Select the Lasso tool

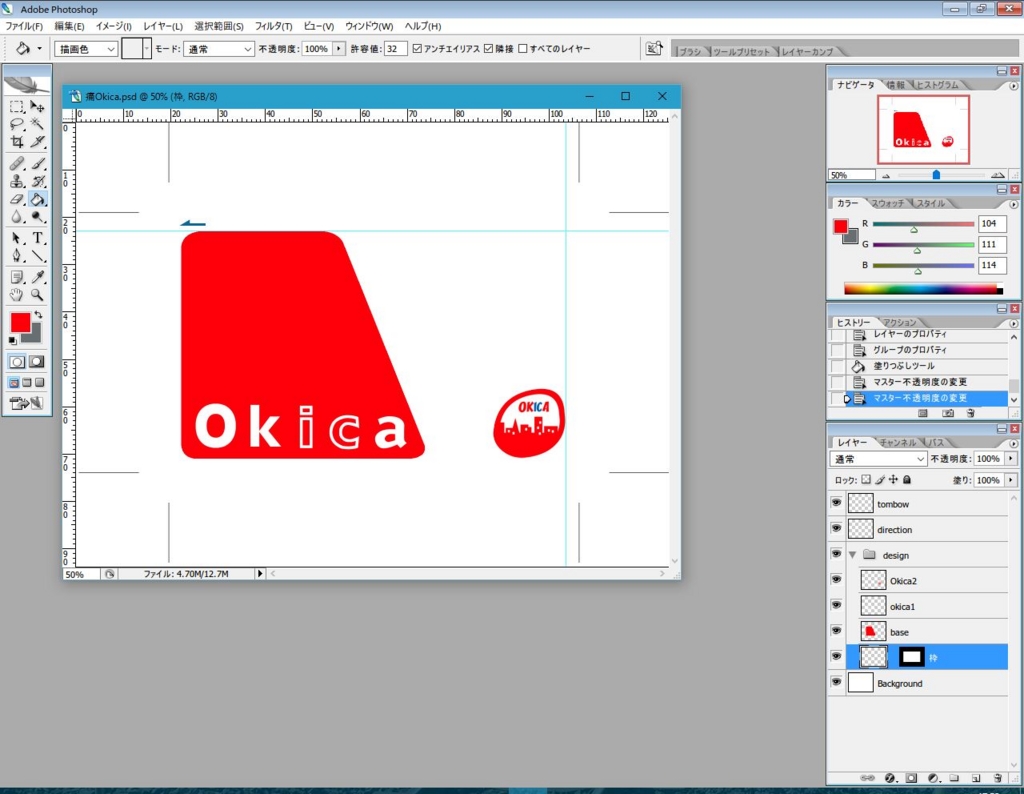point(17,124)
